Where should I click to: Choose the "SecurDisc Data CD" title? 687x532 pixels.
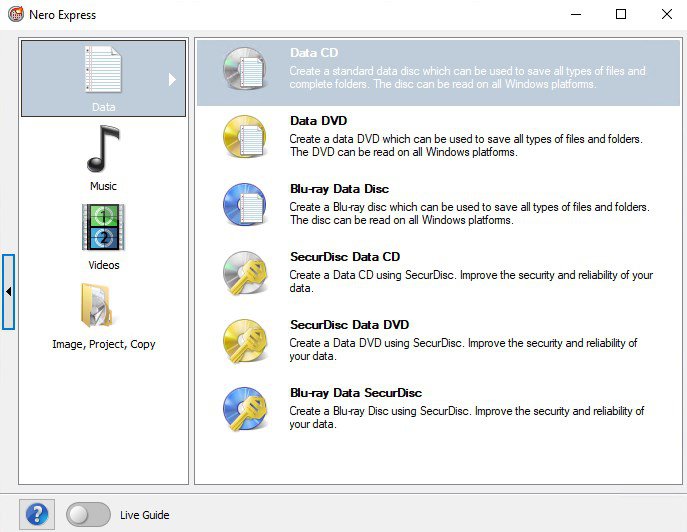pyautogui.click(x=345, y=256)
